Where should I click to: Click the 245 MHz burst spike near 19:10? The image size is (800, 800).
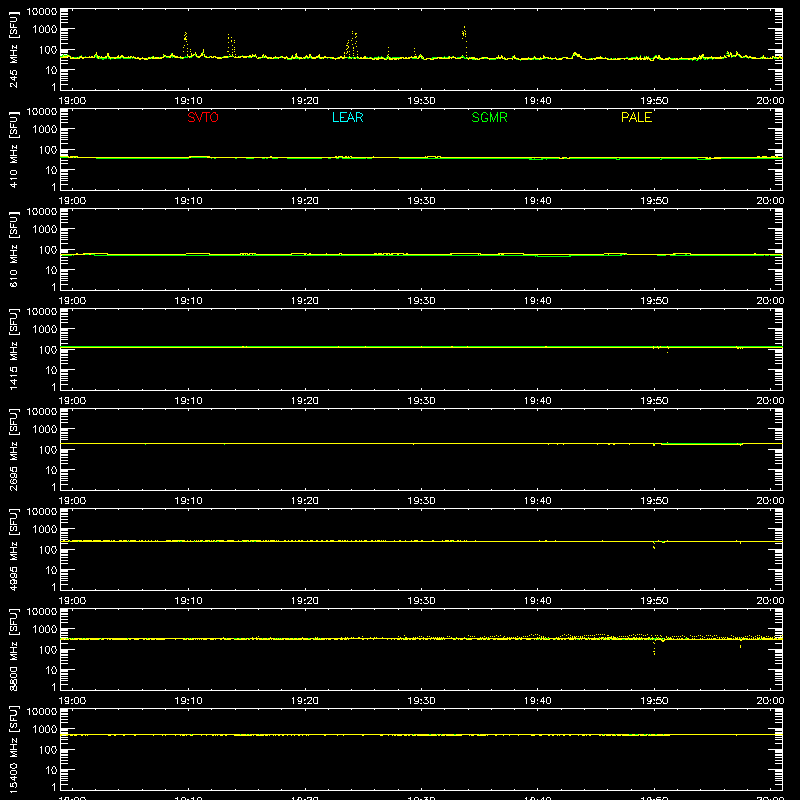click(186, 44)
